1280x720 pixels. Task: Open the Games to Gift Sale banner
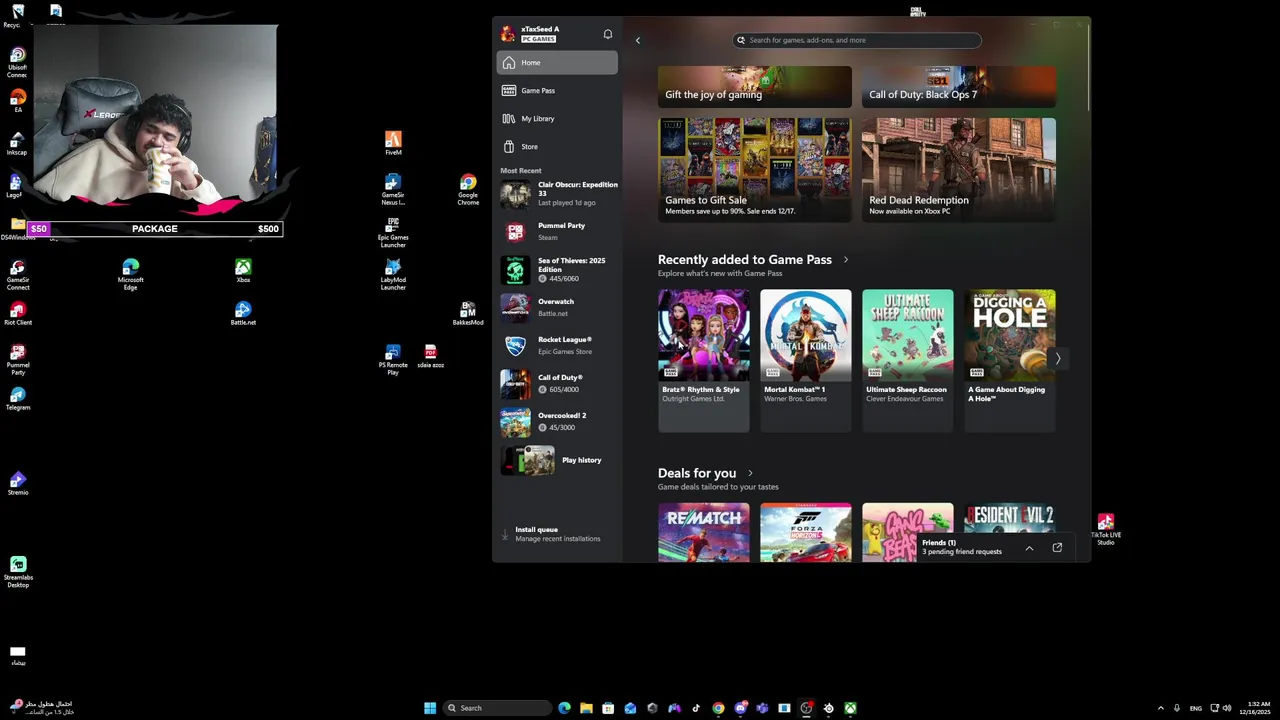click(x=755, y=170)
